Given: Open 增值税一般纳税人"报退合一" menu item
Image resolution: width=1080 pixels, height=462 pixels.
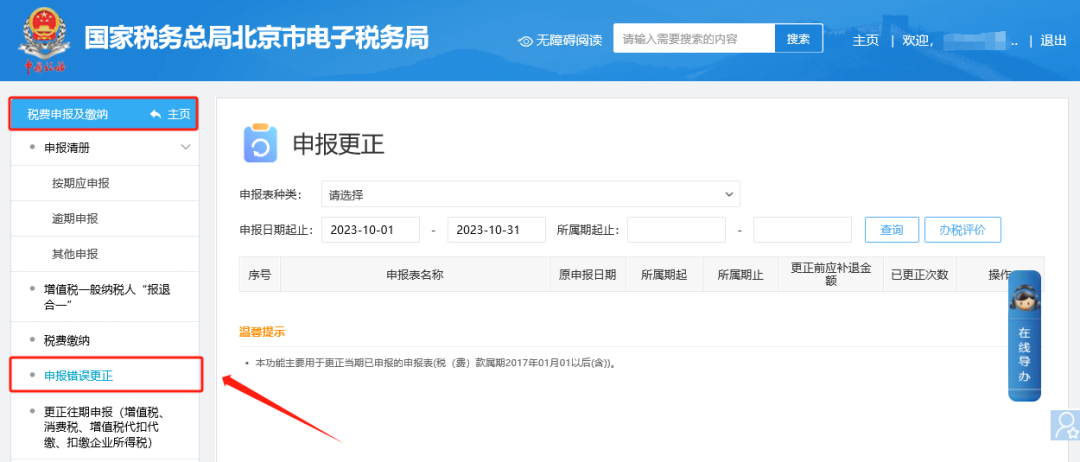Looking at the screenshot, I should 107,297.
